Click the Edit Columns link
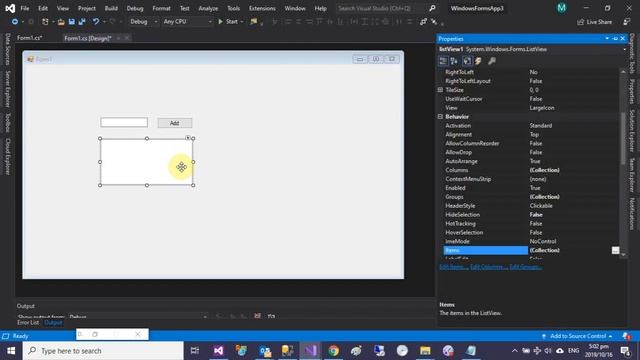Image resolution: width=640 pixels, height=360 pixels. tap(489, 267)
